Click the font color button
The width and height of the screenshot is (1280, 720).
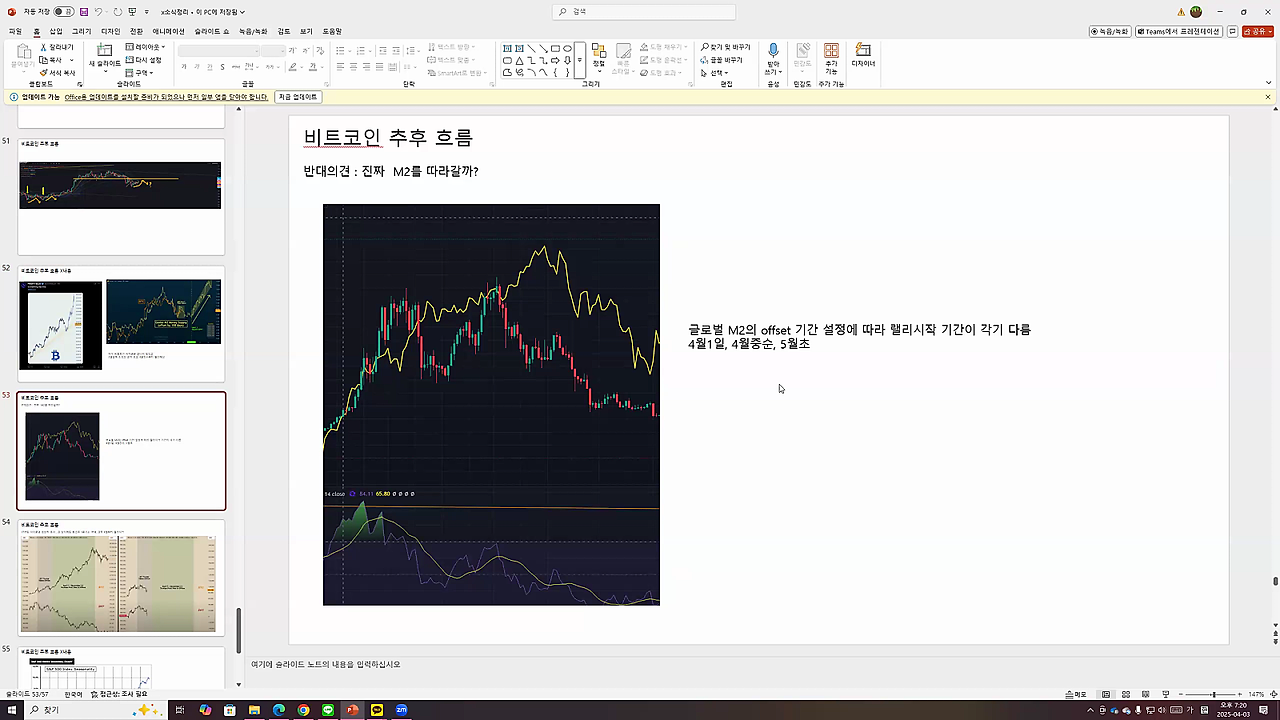[313, 67]
